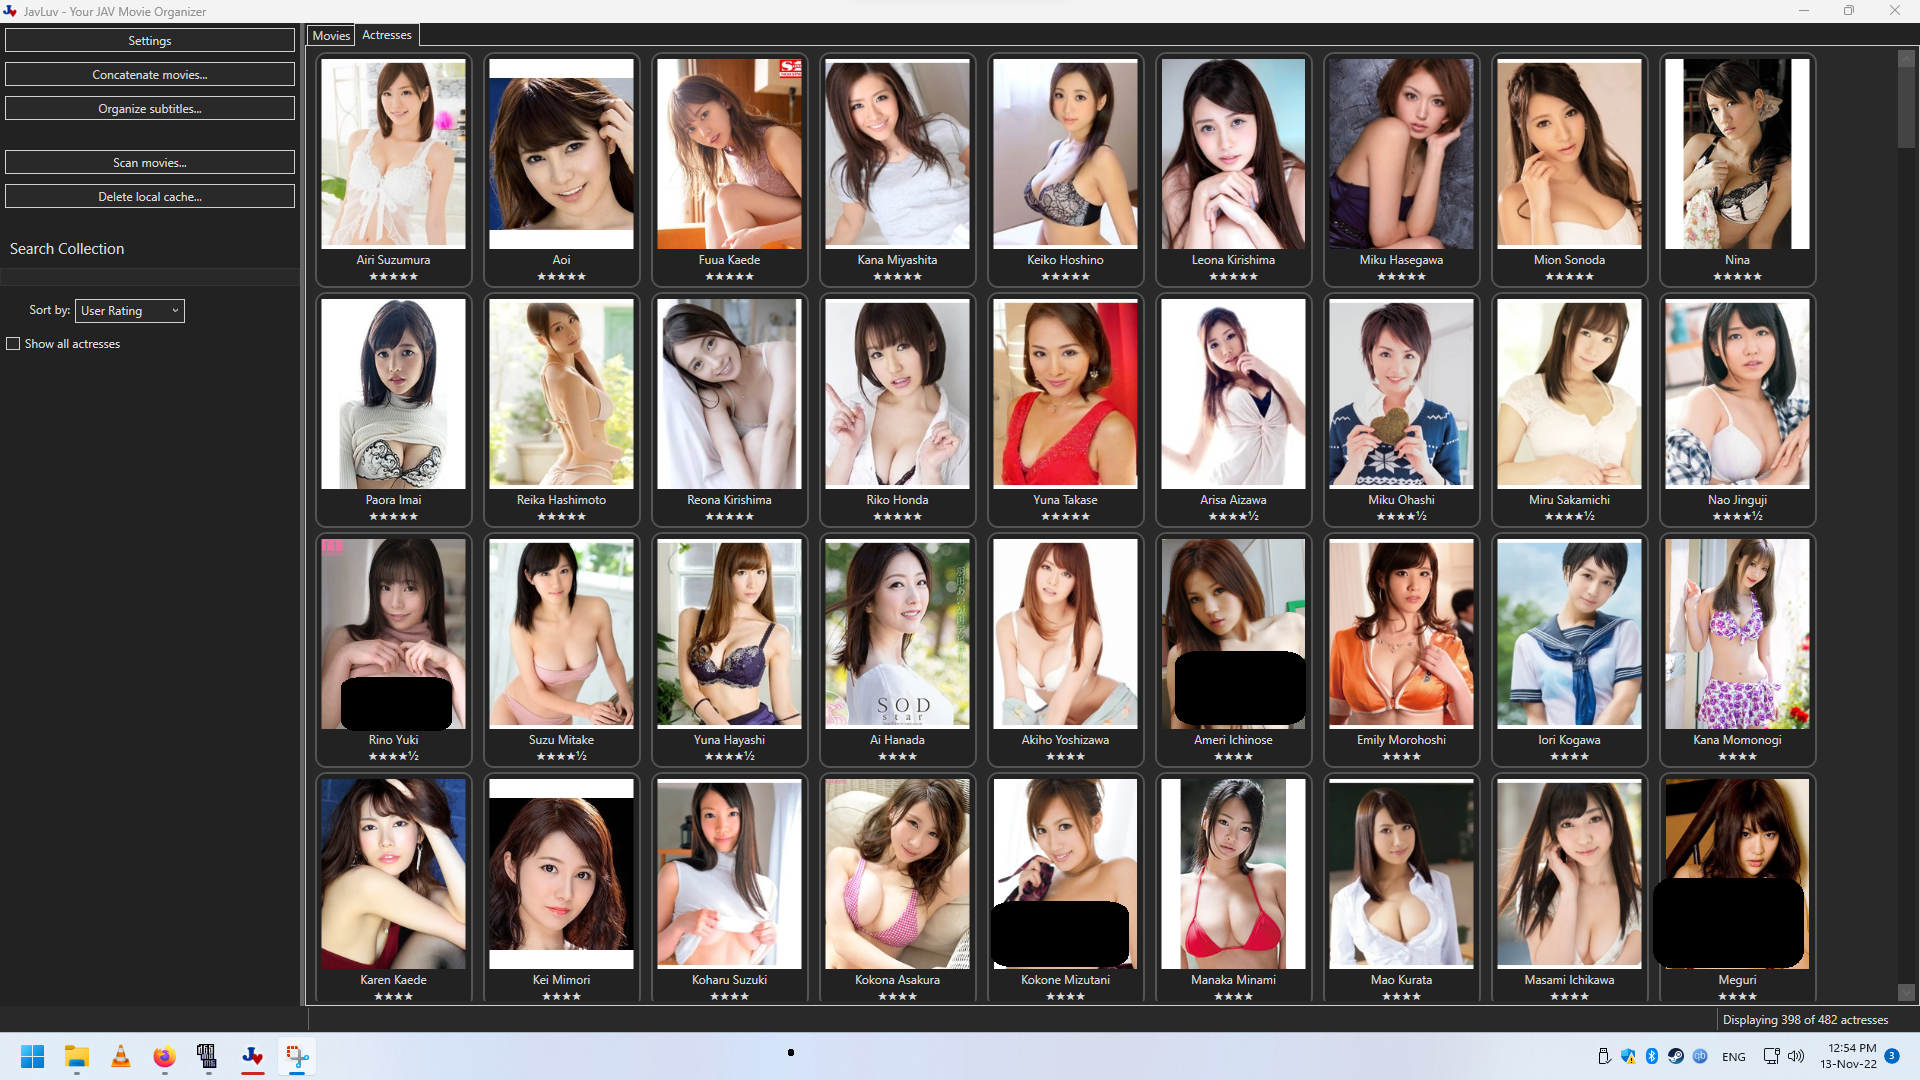Click Delete local cache button
The image size is (1920, 1080).
point(150,197)
